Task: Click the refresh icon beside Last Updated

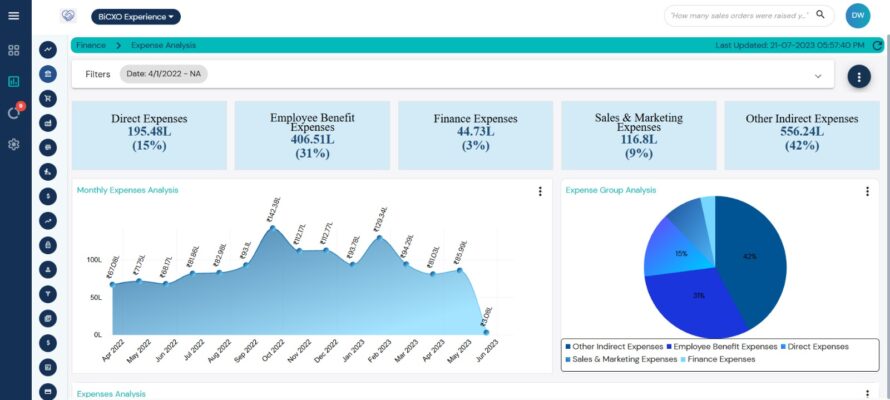Action: click(877, 46)
